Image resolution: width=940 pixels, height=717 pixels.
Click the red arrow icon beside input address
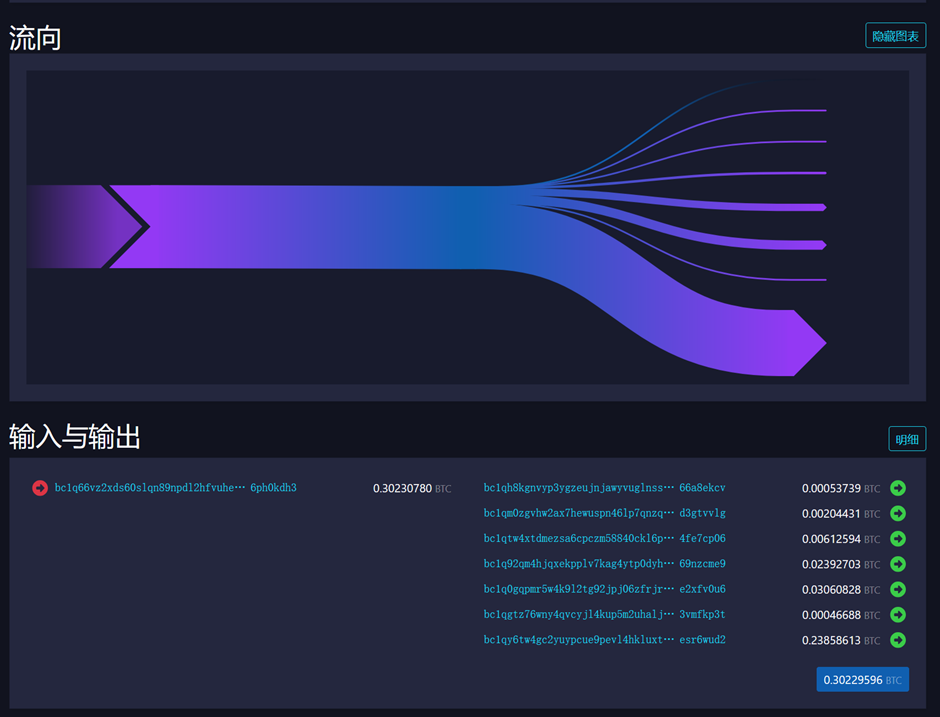pos(40,488)
